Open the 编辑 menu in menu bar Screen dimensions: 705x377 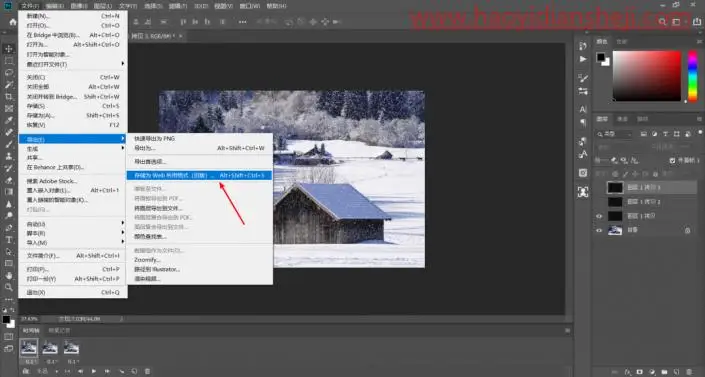(x=54, y=6)
